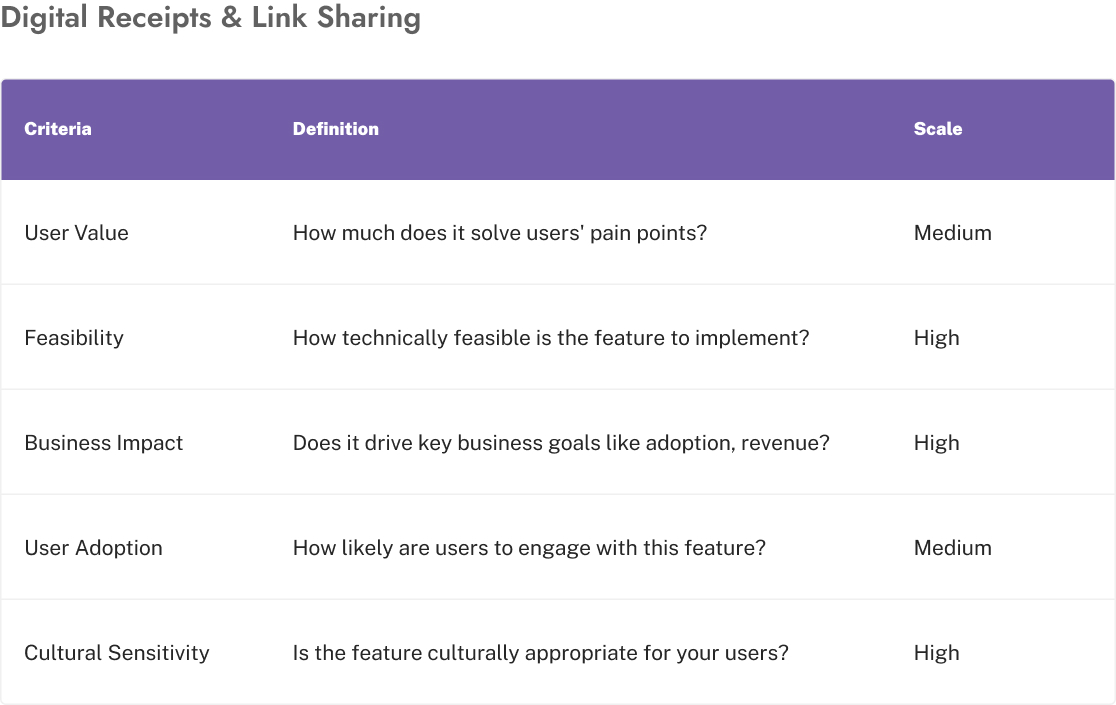This screenshot has height=705, width=1116.
Task: Click the users engage with feature definition
Action: coord(529,548)
